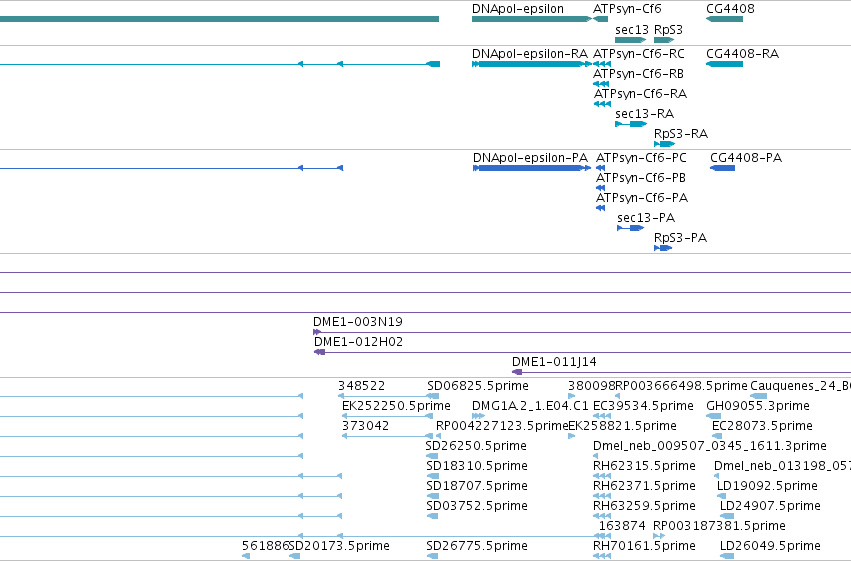Click the DME1-011J14 clone label

[x=554, y=362]
